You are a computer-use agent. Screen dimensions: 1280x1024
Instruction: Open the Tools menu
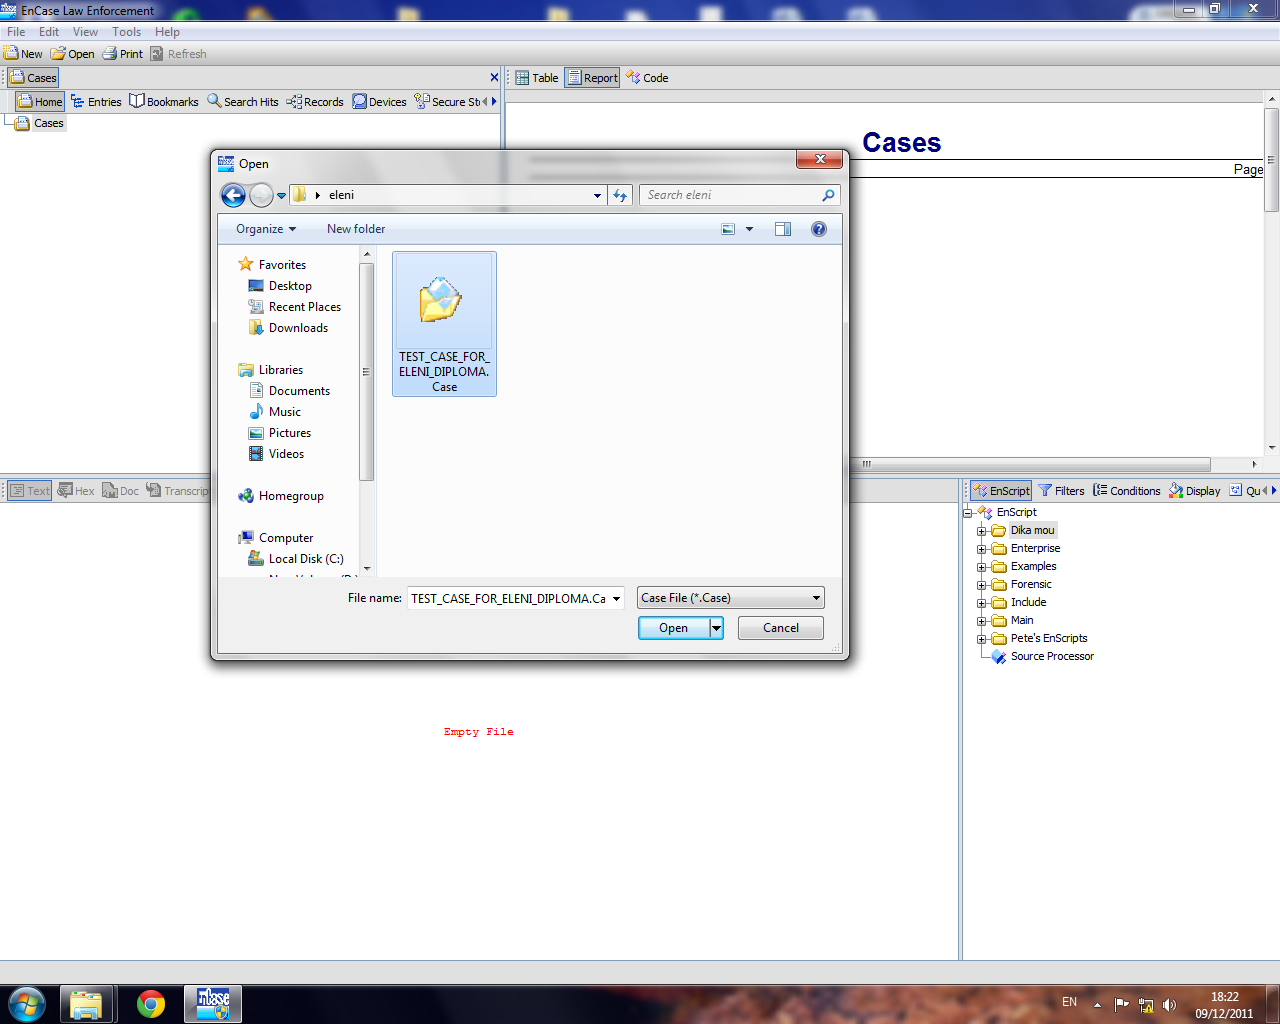[x=126, y=32]
